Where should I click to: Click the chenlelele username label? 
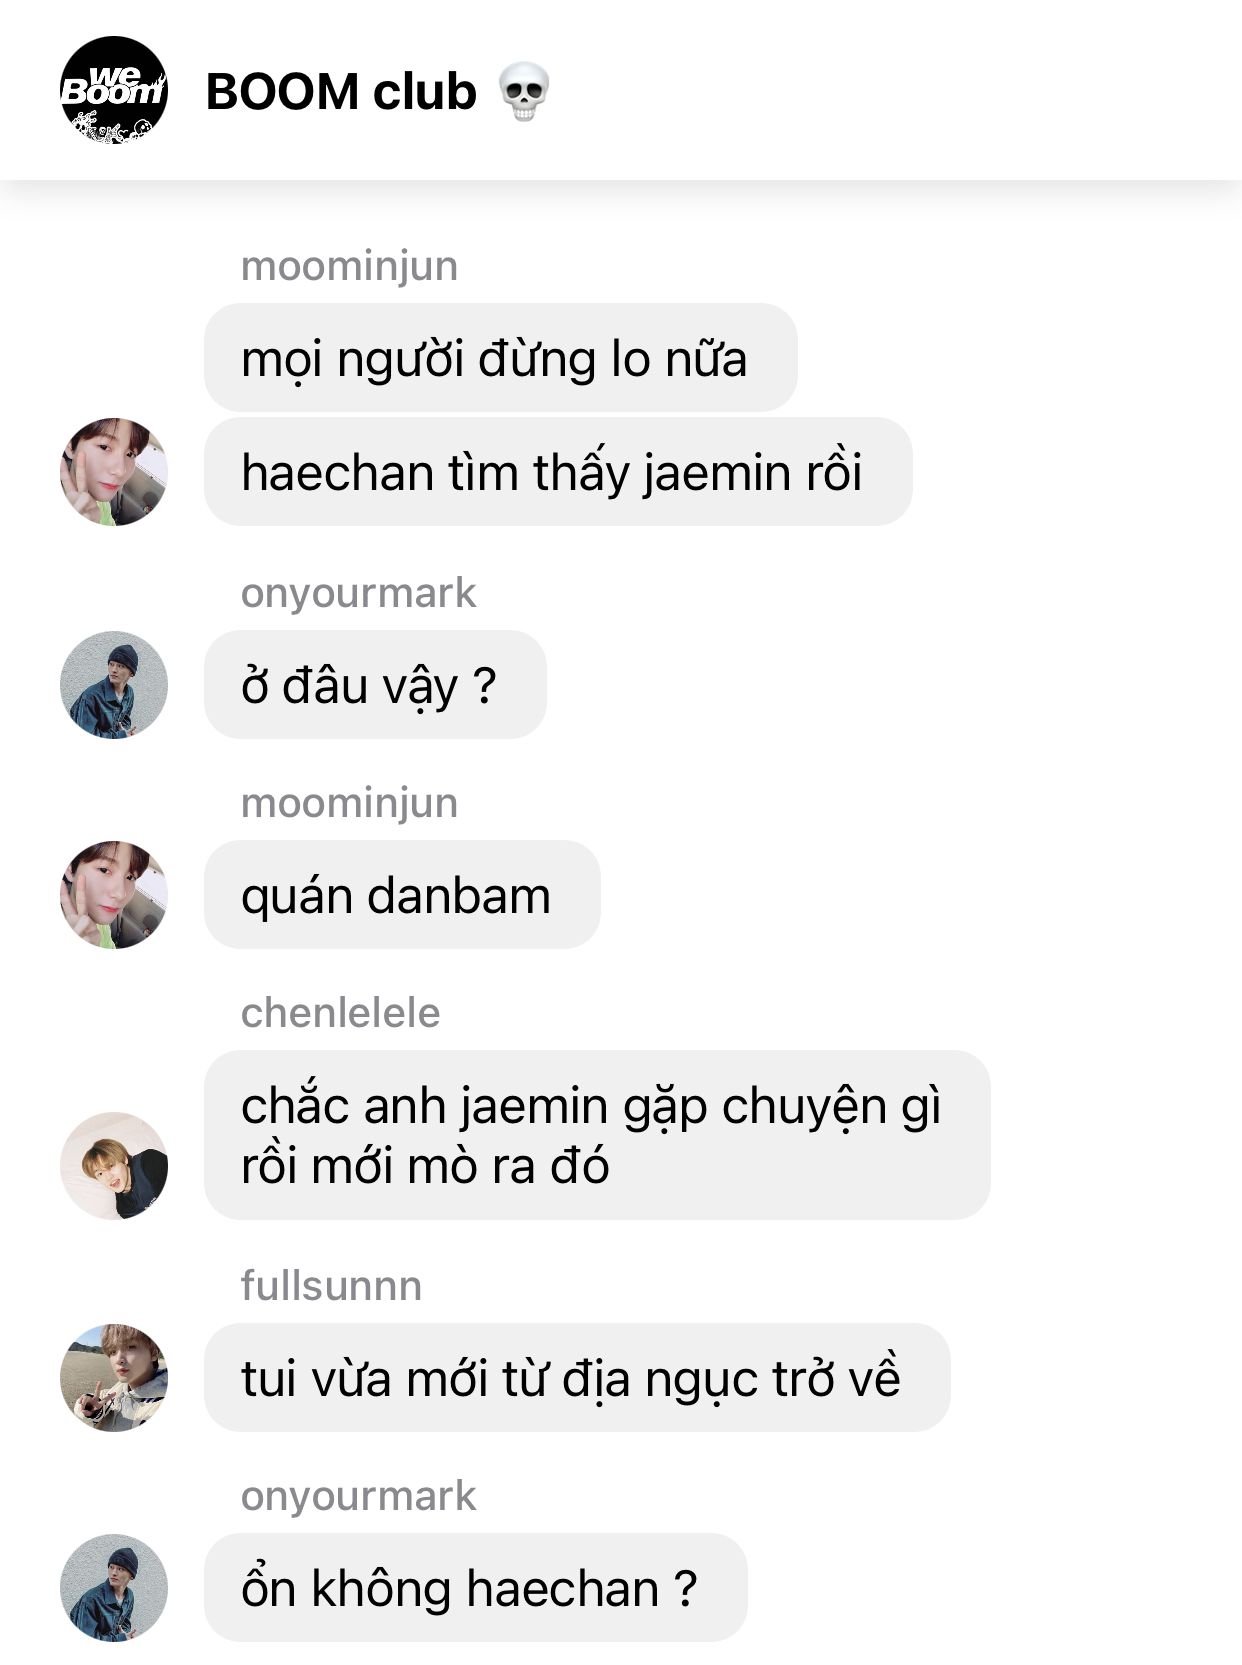(x=340, y=1013)
